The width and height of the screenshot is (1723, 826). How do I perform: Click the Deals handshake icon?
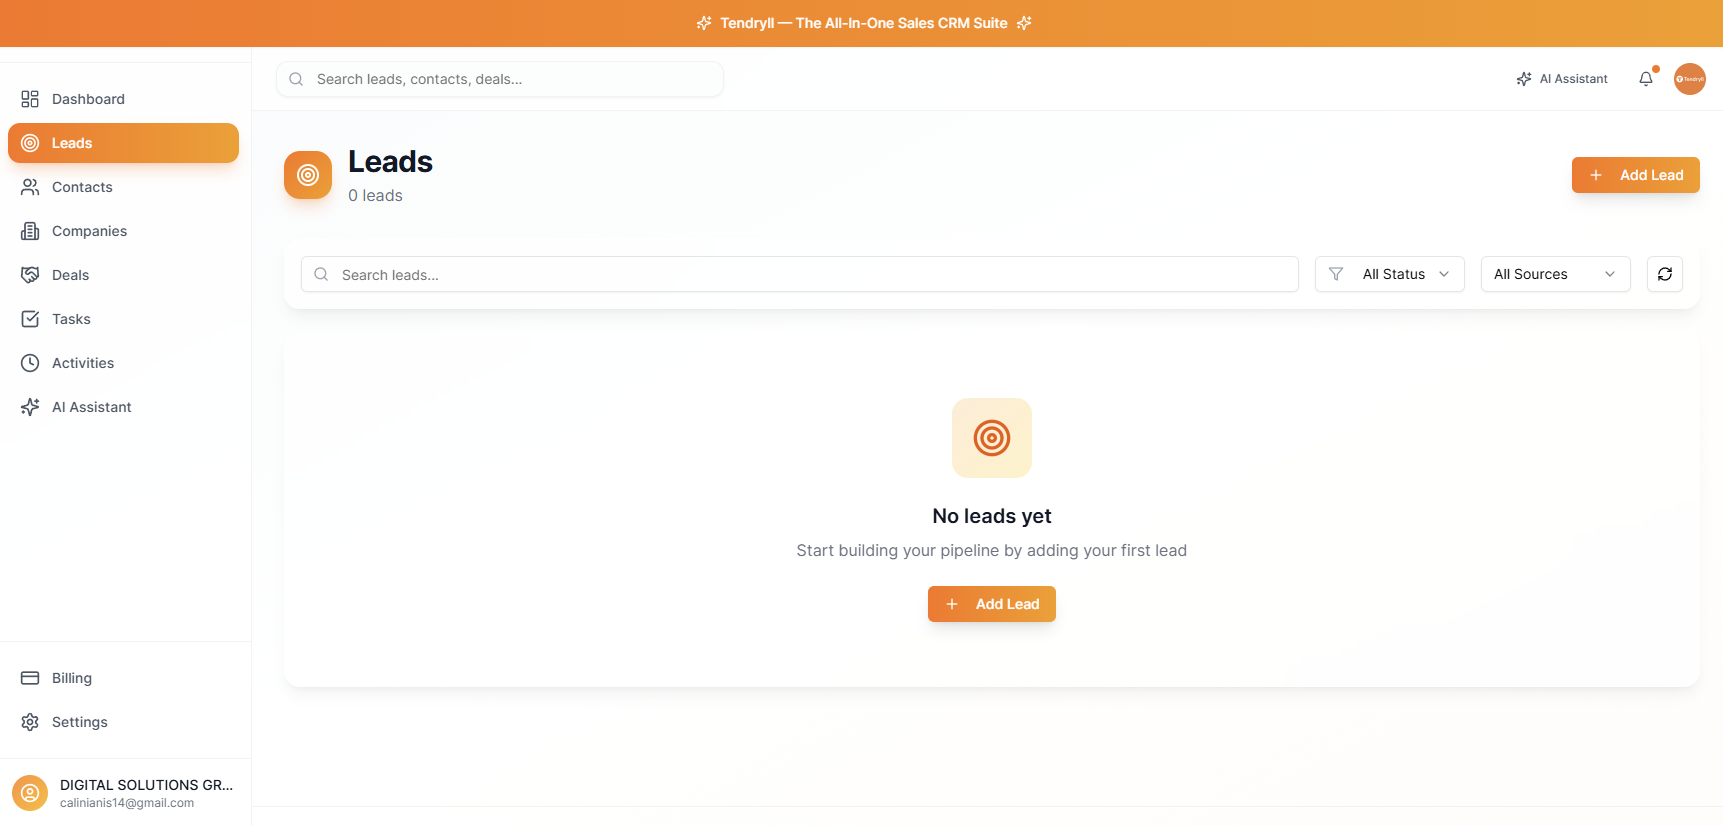(x=30, y=275)
